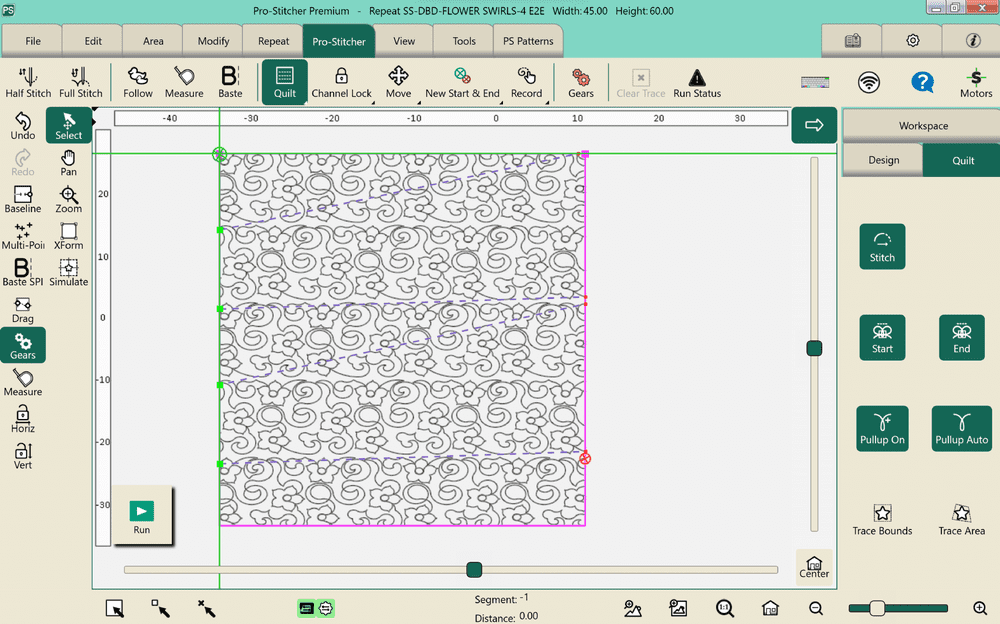Image resolution: width=1000 pixels, height=624 pixels.
Task: Toggle the Select tool in the left sidebar
Action: pos(67,126)
